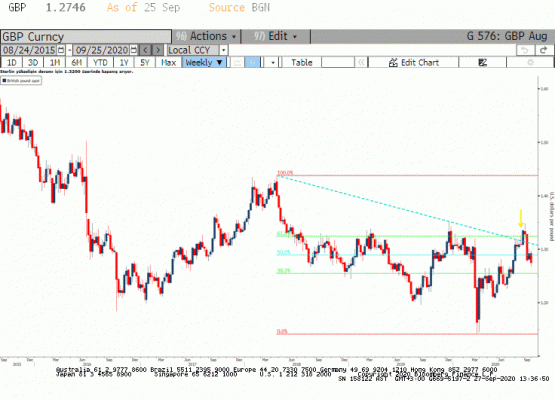
Task: Click the collapse double-chevron icon
Action: click(361, 63)
